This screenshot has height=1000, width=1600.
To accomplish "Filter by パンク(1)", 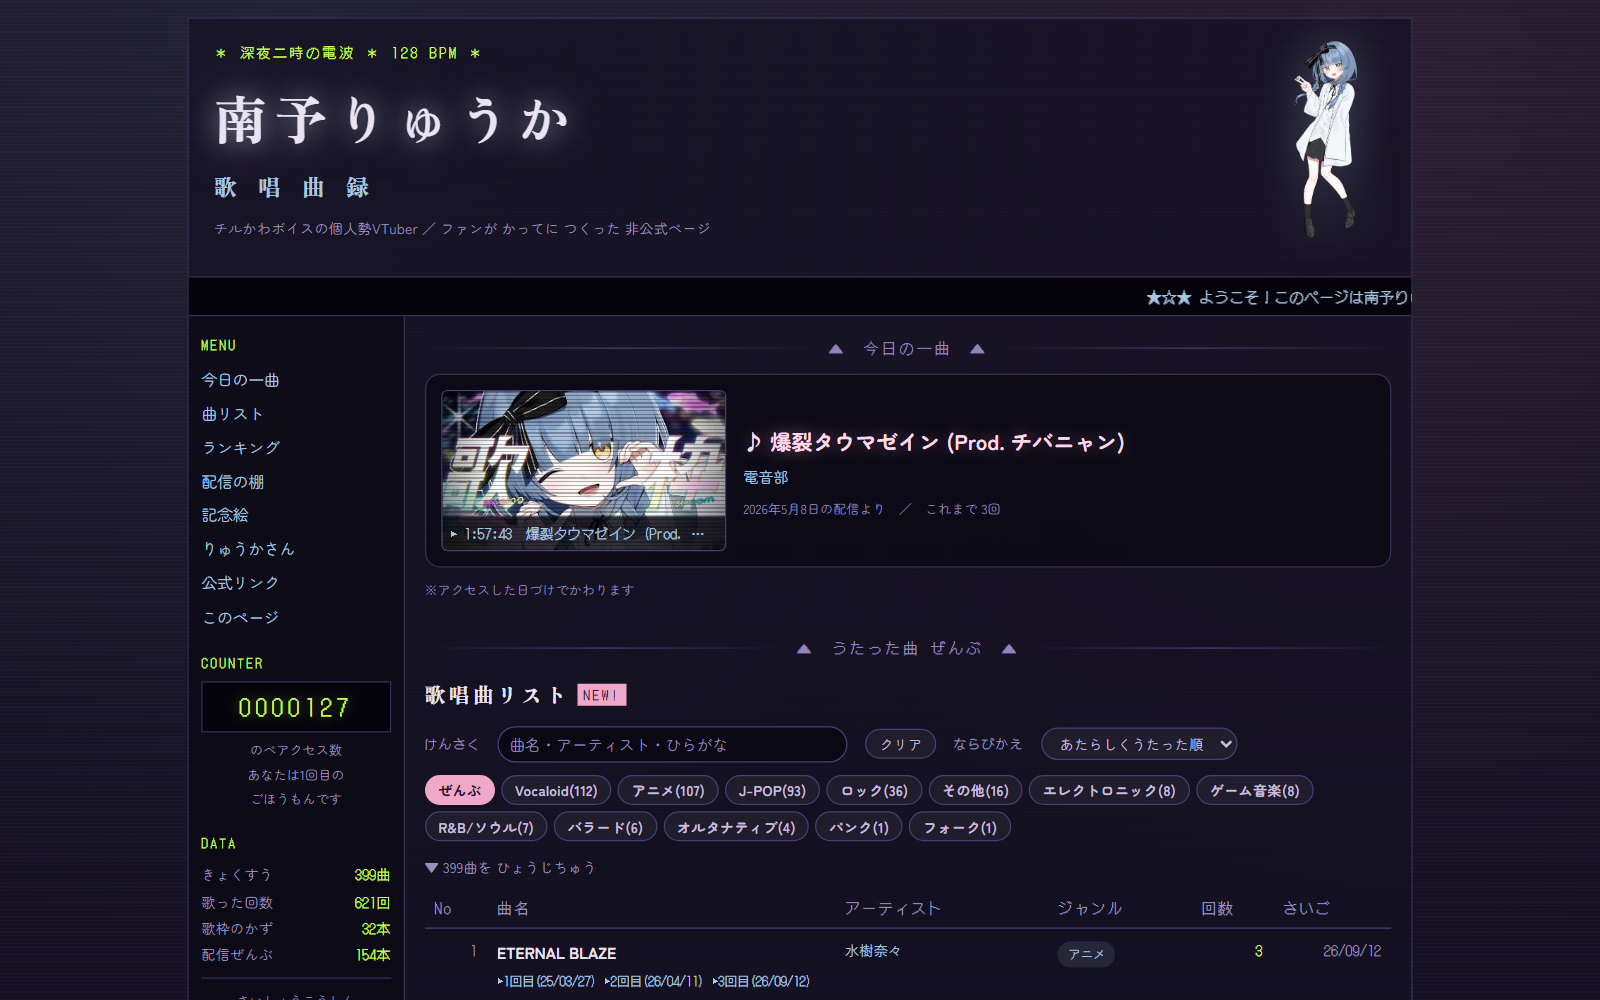I will (859, 827).
